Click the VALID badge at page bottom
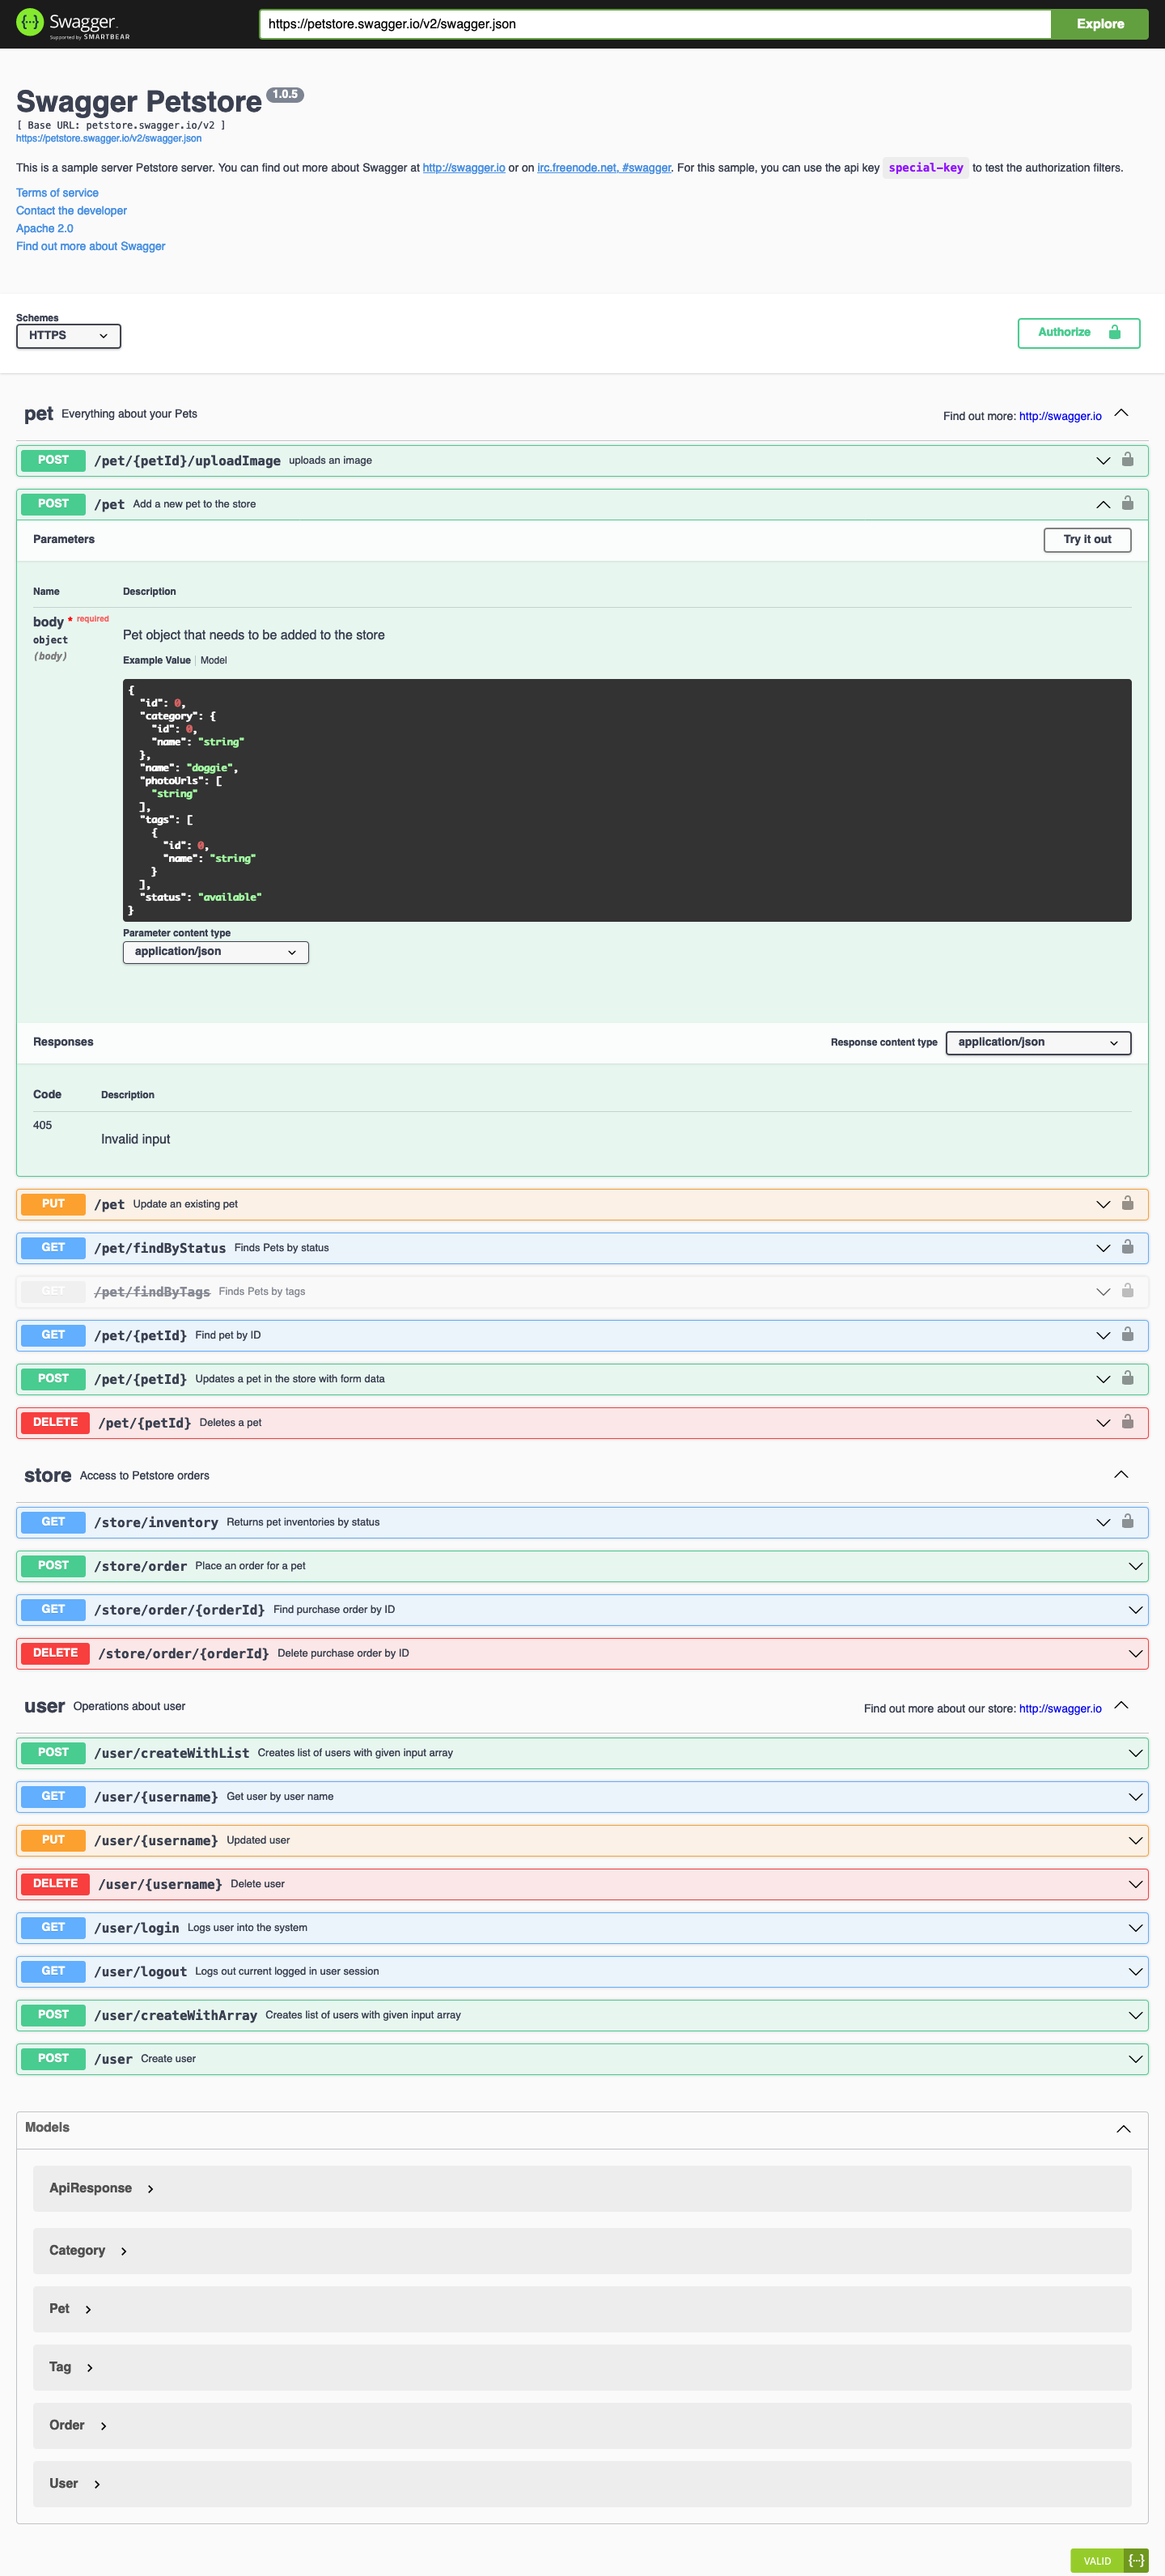The width and height of the screenshot is (1165, 2576). [1097, 2560]
